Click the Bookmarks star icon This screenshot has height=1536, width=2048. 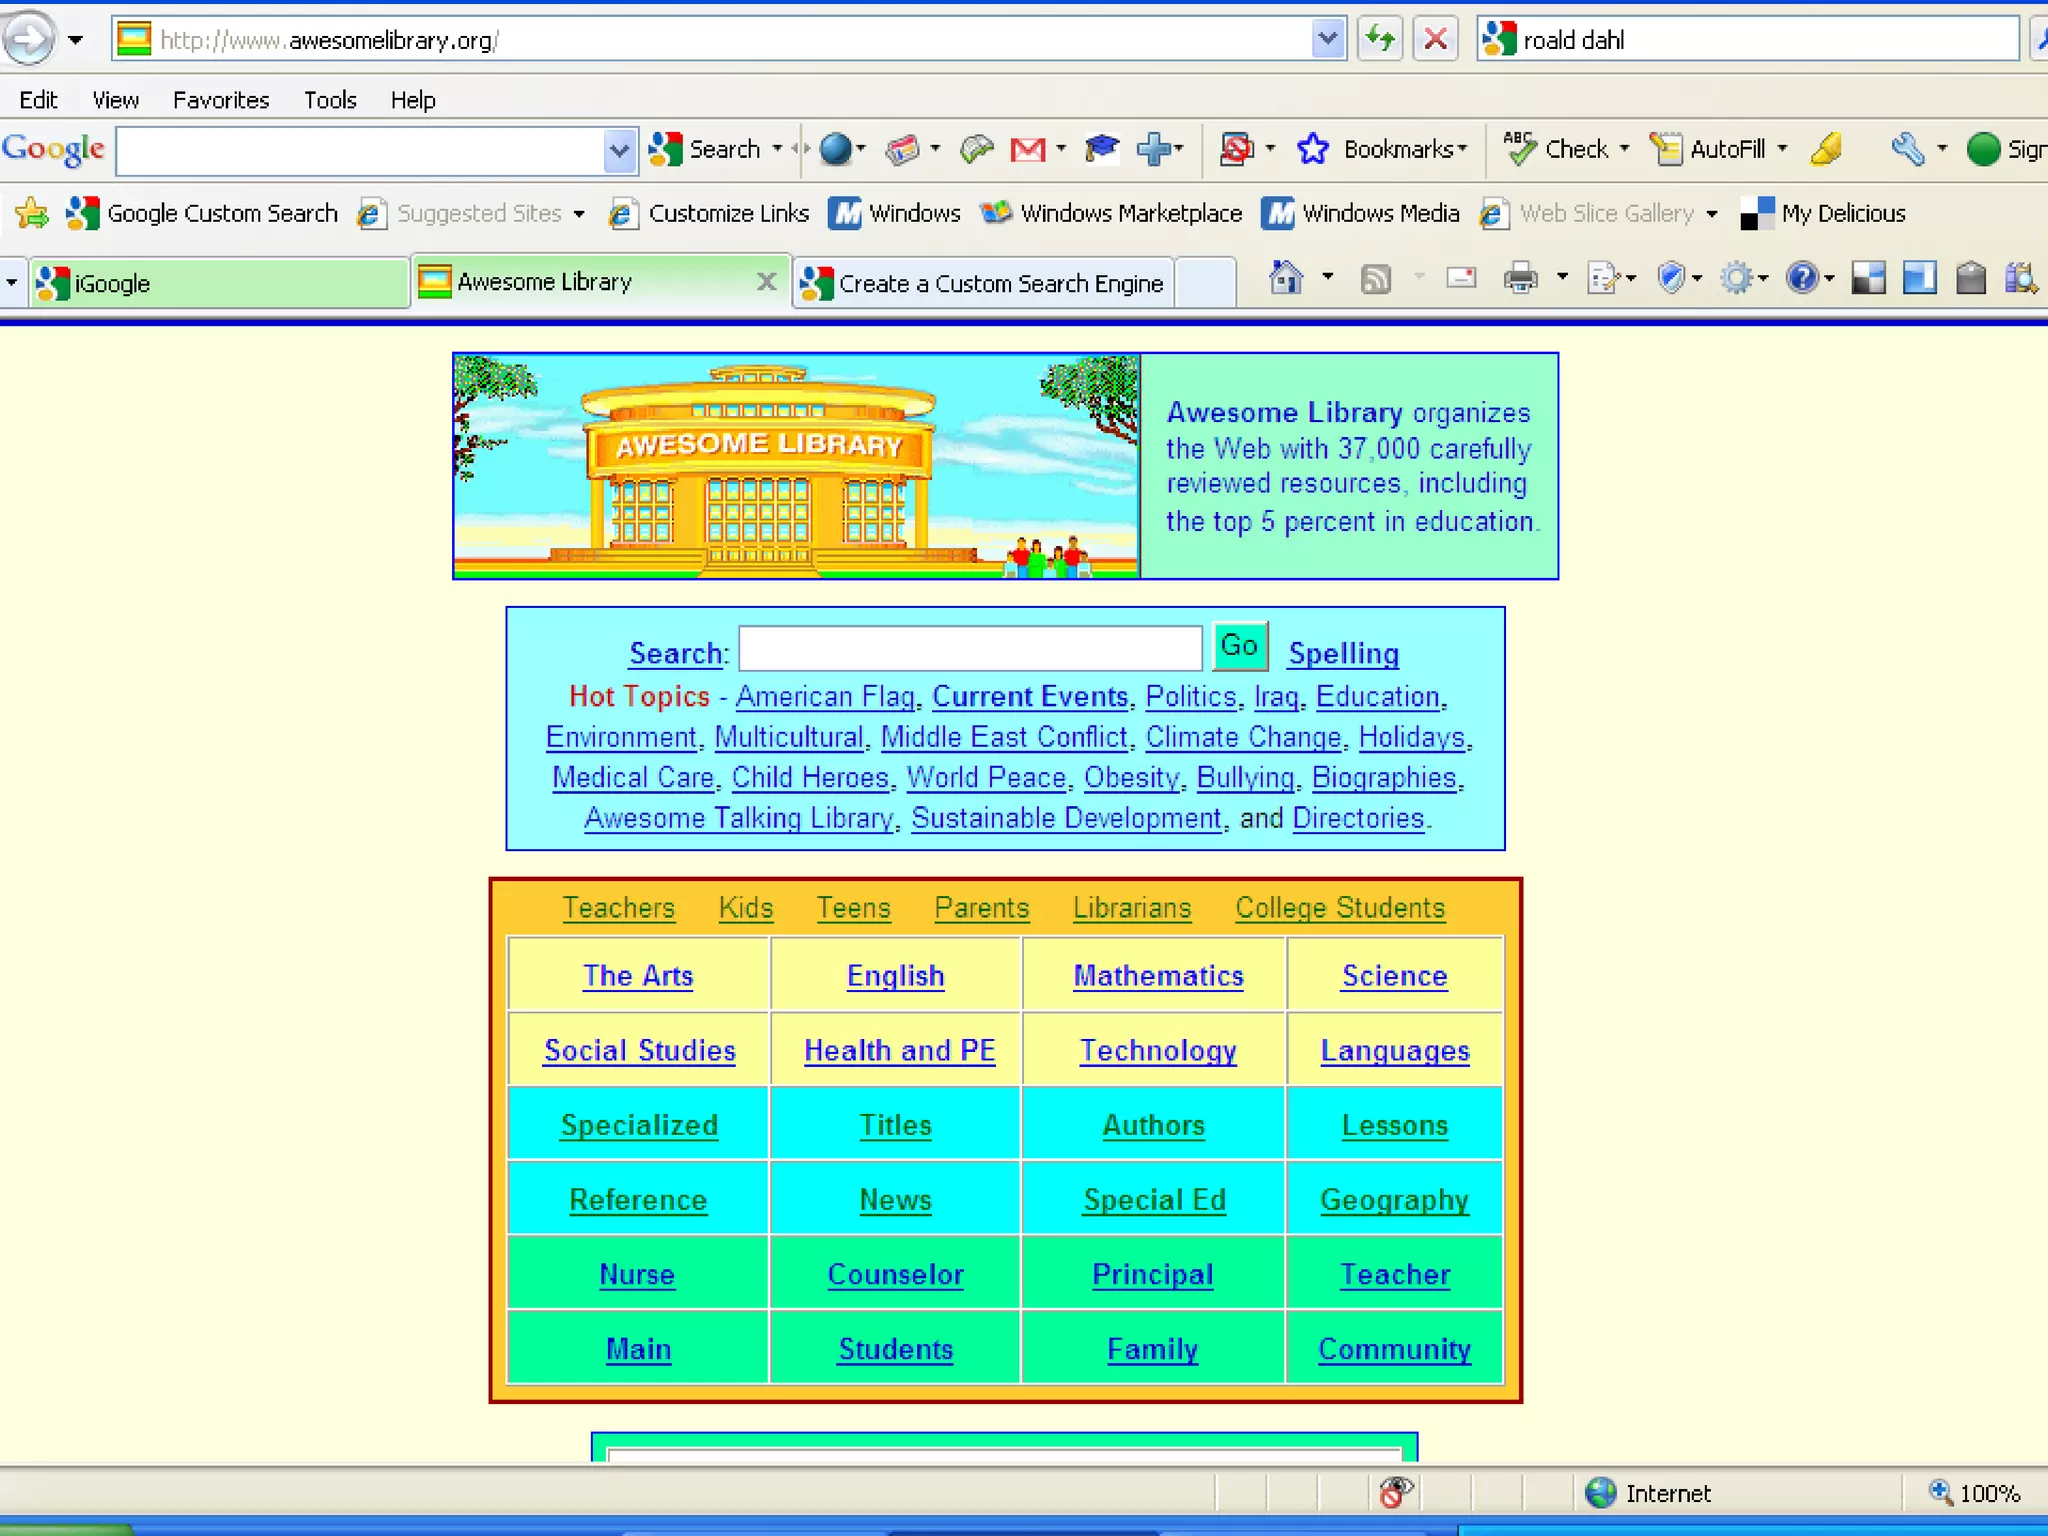pos(1312,150)
